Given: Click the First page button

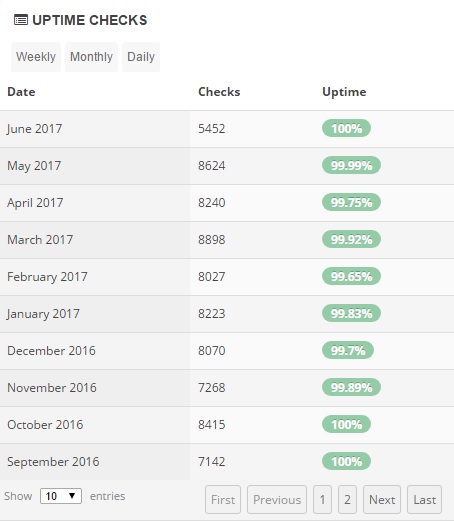Looking at the screenshot, I should [223, 499].
